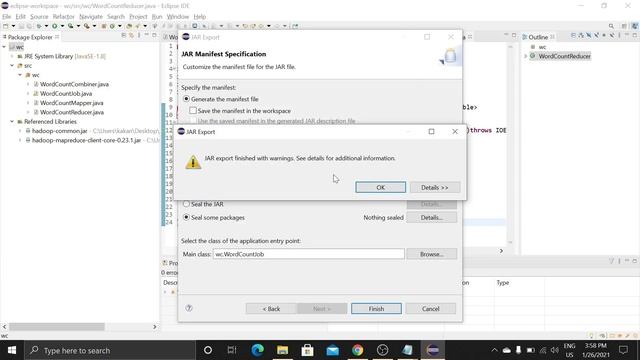The image size is (640, 360).
Task: Click Browse... next to Main class
Action: click(x=431, y=254)
